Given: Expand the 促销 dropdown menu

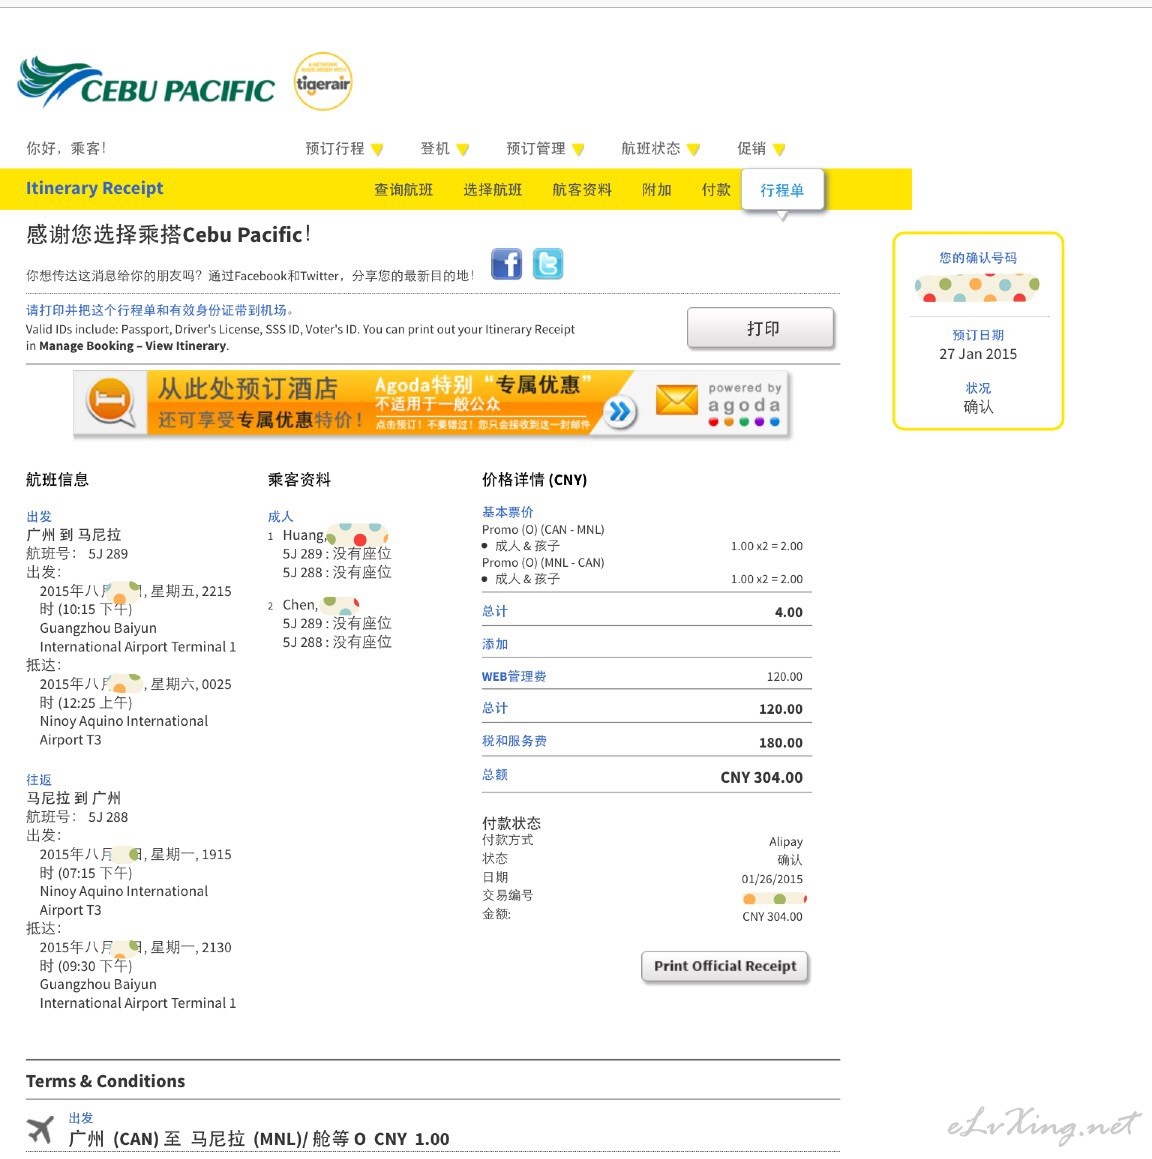Looking at the screenshot, I should point(761,149).
